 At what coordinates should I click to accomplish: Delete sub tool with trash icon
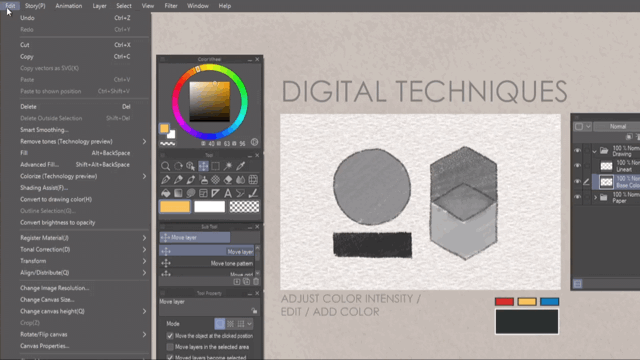256,282
